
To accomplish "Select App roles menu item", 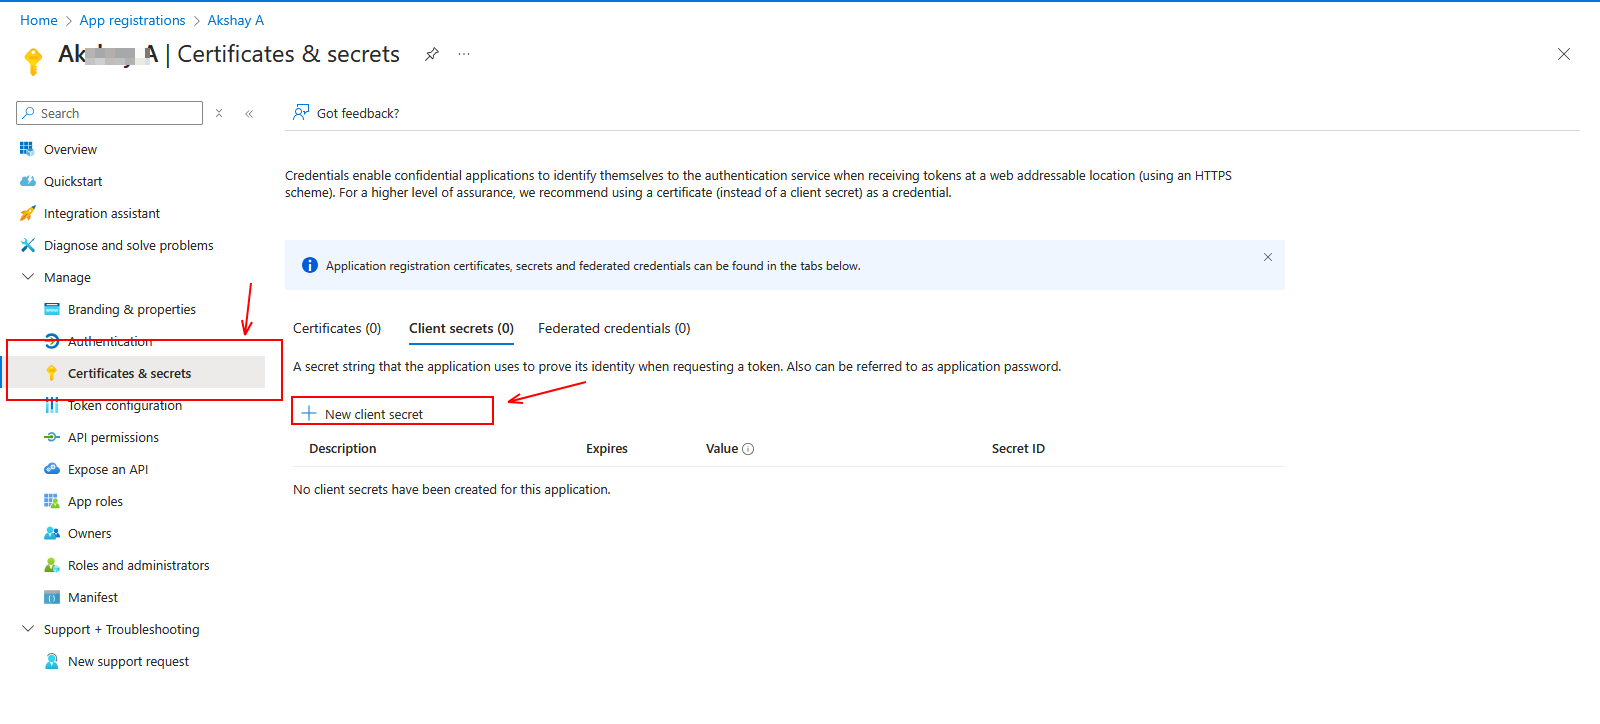I will pos(95,501).
